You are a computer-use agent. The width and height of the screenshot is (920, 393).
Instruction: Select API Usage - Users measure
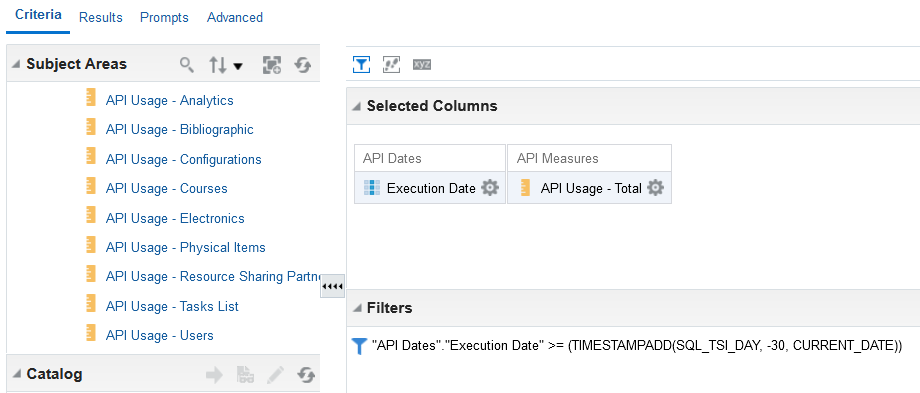pos(160,336)
